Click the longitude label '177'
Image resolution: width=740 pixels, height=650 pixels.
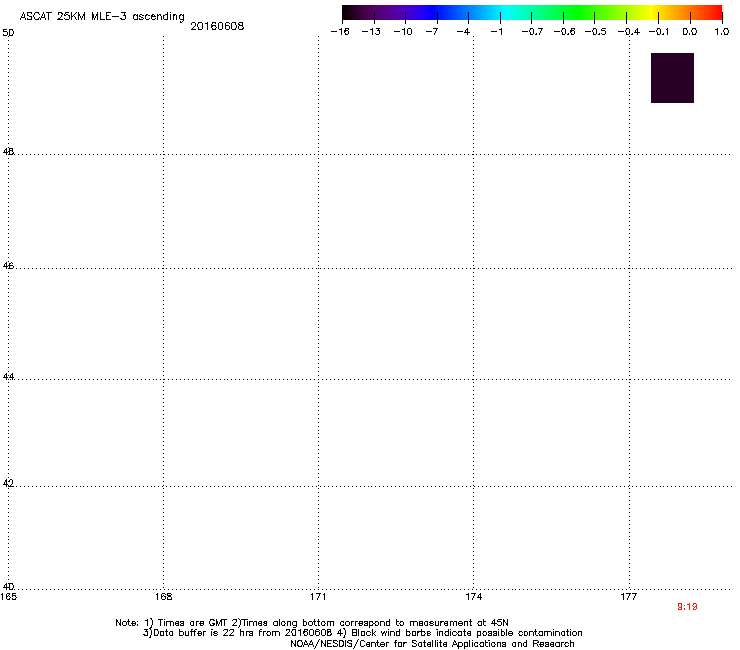point(629,597)
